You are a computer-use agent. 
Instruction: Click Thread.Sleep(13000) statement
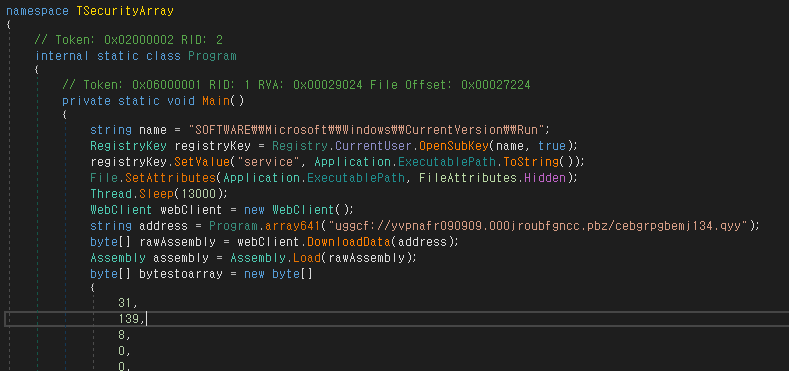tap(160, 194)
